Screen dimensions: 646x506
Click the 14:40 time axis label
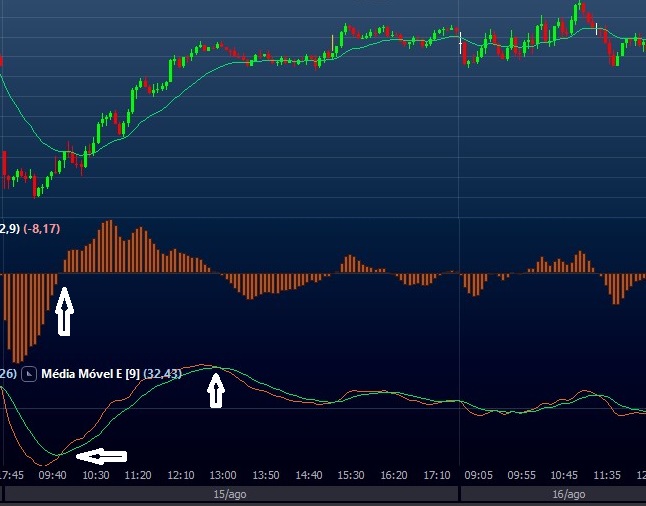(309, 475)
